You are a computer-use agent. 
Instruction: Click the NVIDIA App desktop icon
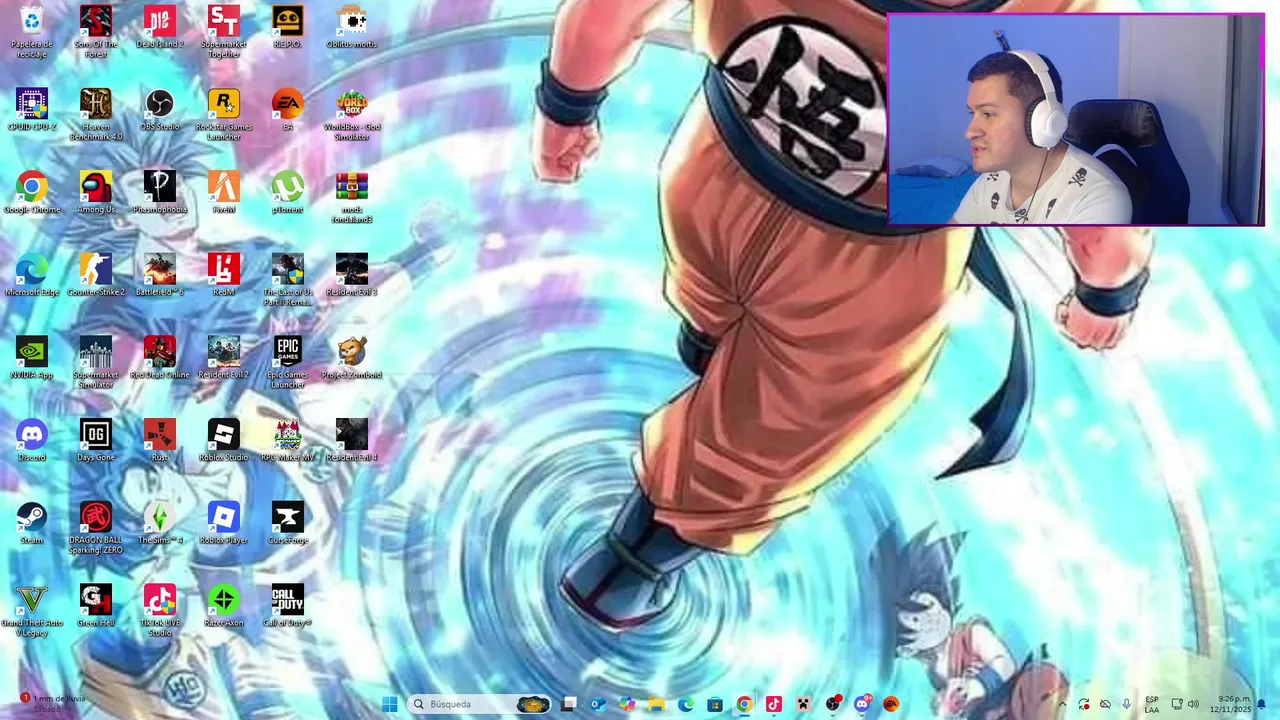coord(32,358)
